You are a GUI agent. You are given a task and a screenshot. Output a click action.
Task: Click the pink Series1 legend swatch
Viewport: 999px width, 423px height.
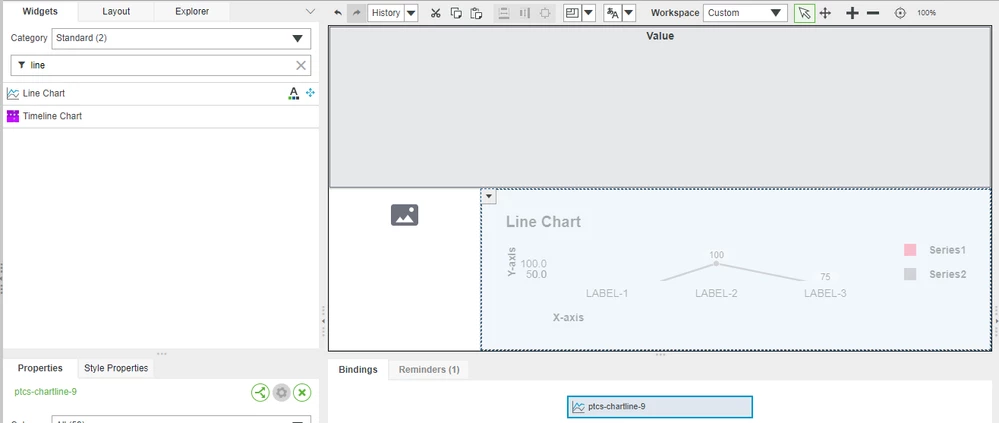point(910,250)
